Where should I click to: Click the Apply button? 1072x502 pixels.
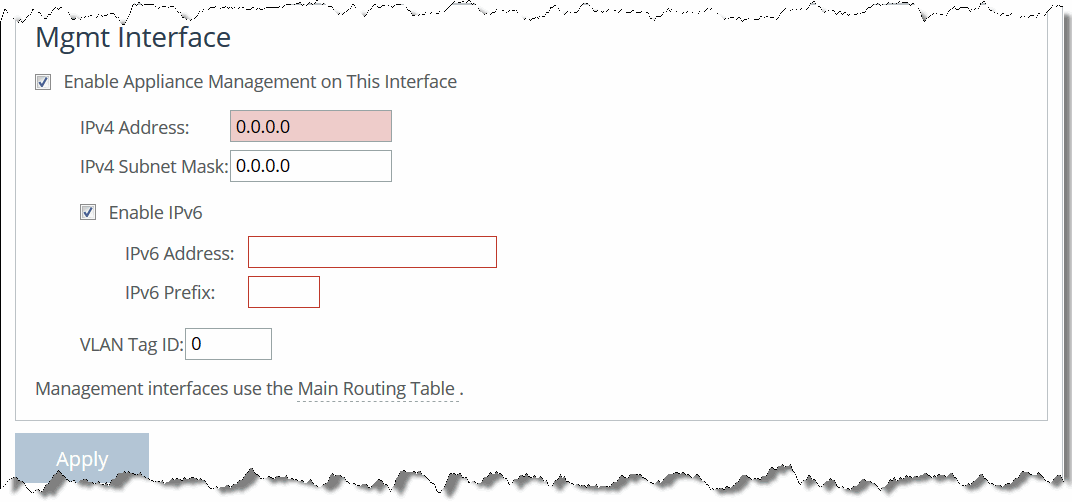click(x=82, y=456)
